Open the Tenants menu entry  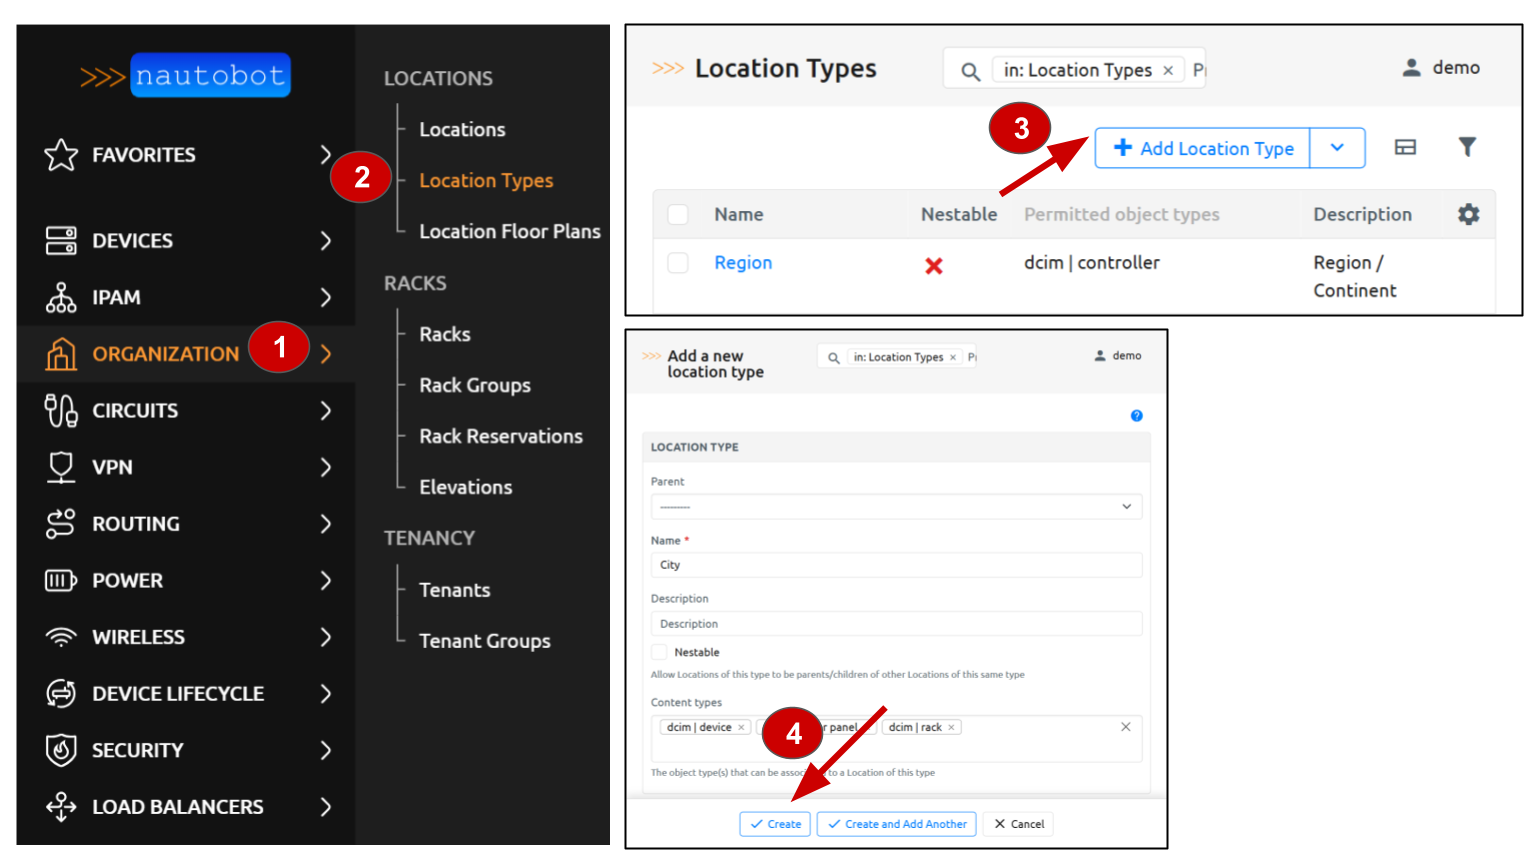pyautogui.click(x=454, y=590)
